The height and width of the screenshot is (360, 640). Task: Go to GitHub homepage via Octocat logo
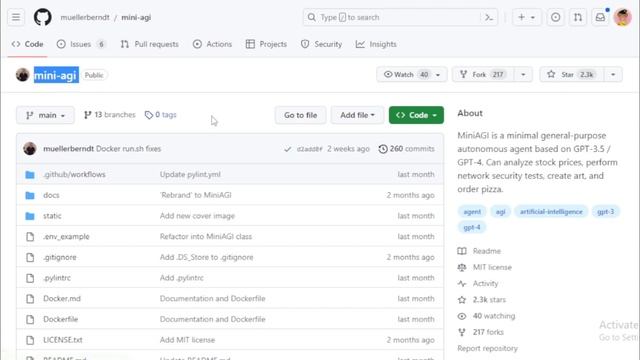[42, 17]
